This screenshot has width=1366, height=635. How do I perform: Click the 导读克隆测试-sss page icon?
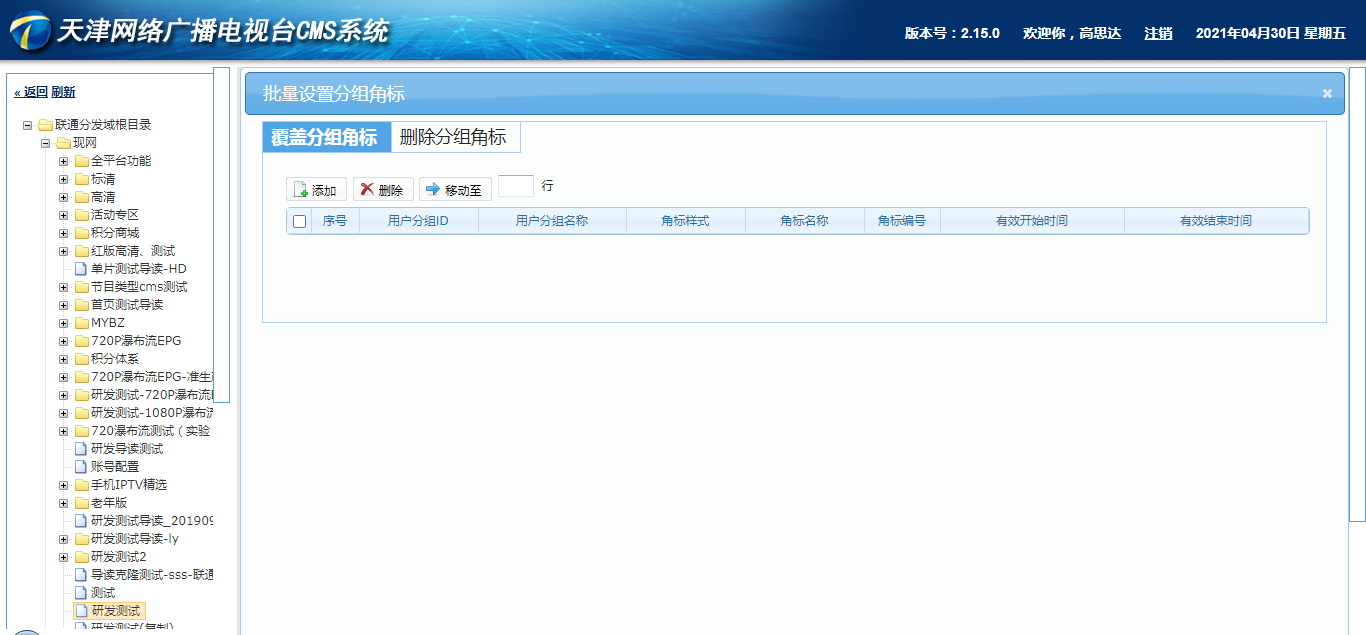[81, 575]
